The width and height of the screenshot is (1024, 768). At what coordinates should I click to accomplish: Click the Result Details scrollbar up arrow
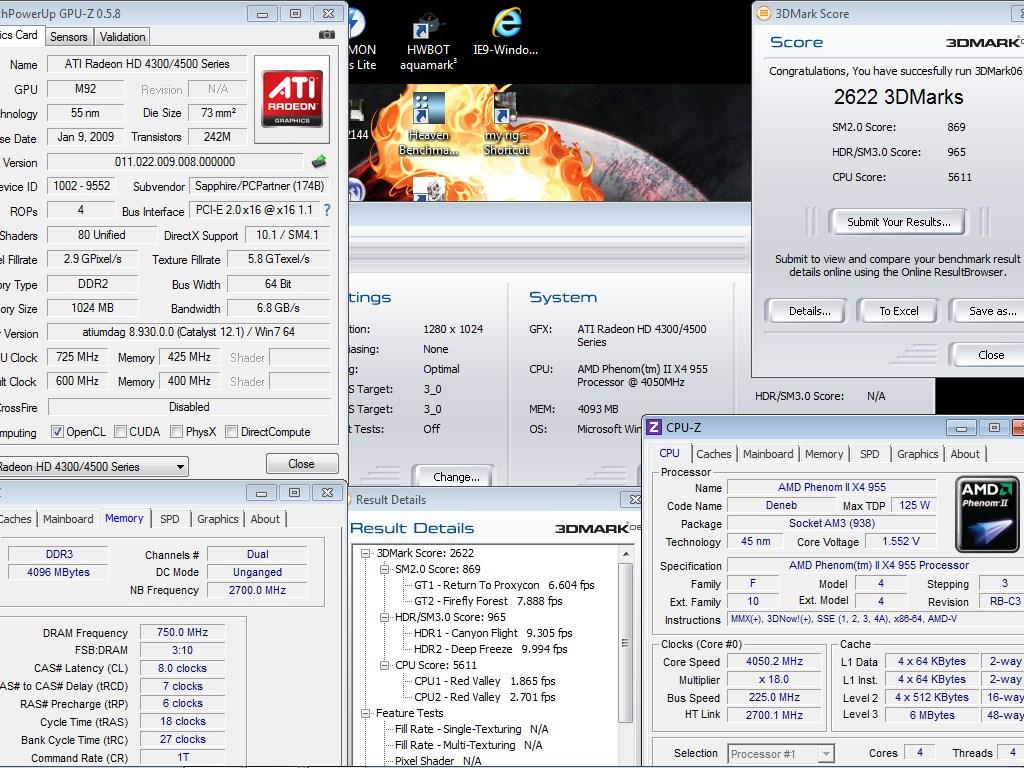point(626,554)
